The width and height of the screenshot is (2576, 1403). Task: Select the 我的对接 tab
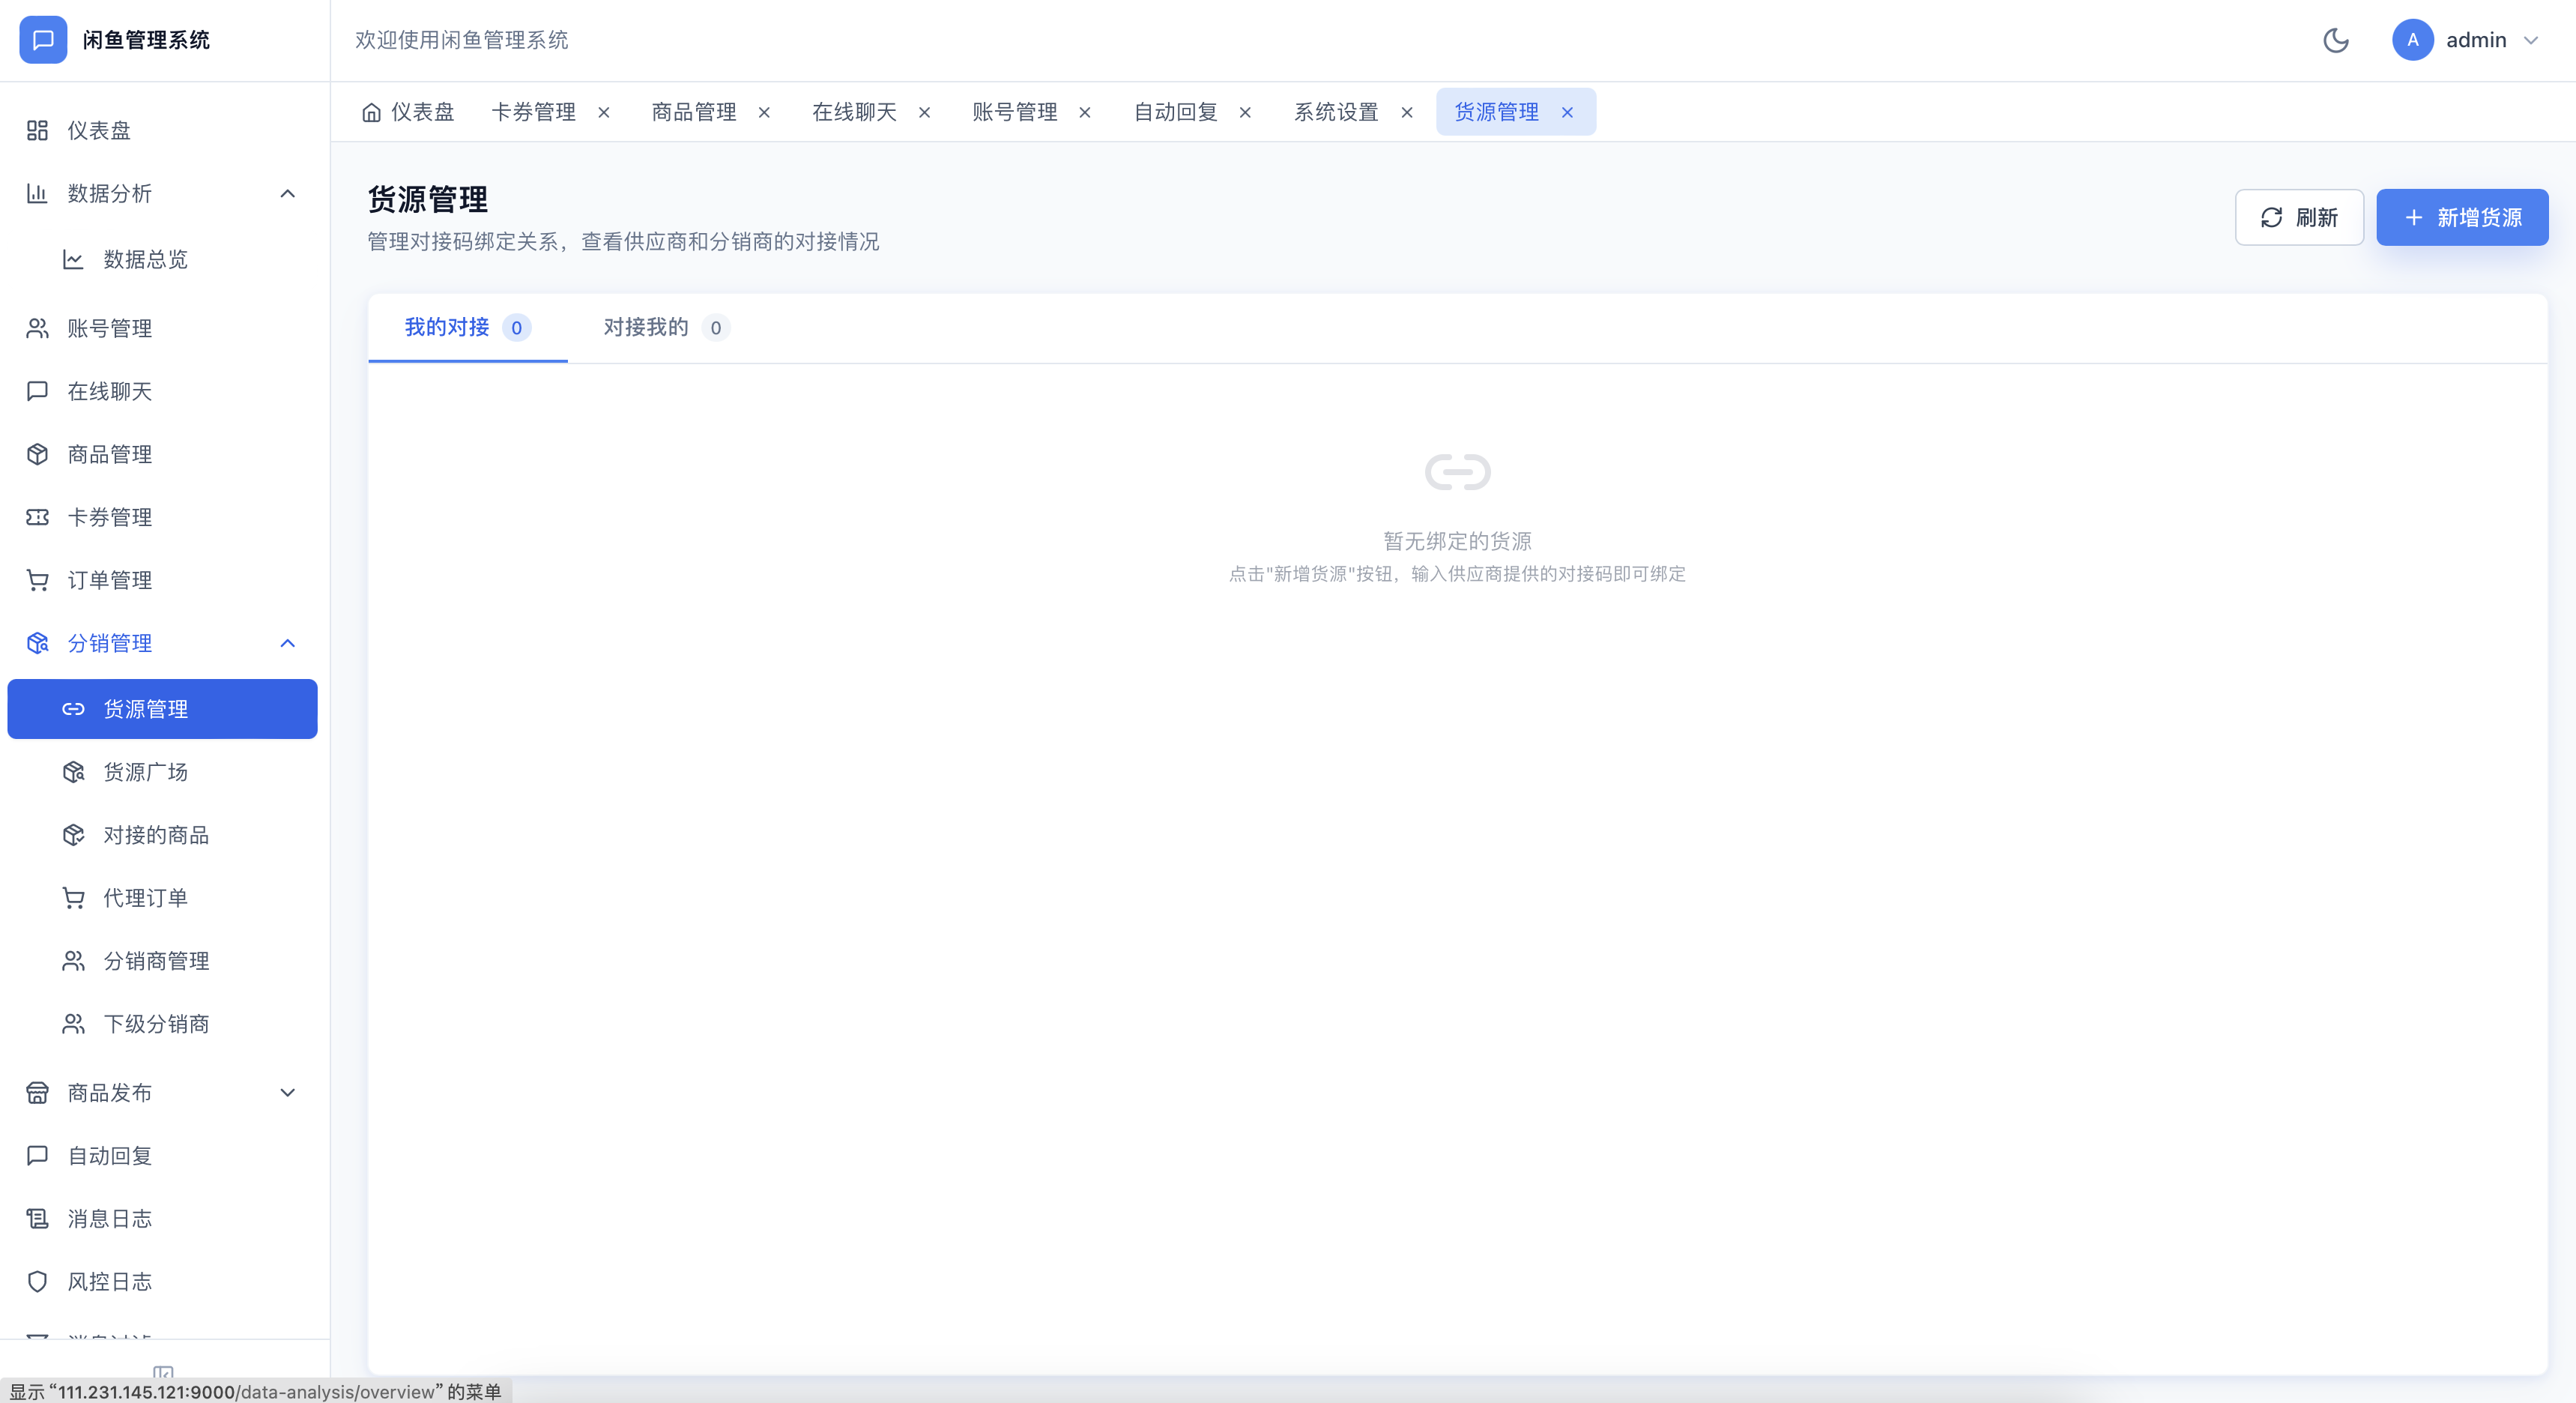point(467,327)
